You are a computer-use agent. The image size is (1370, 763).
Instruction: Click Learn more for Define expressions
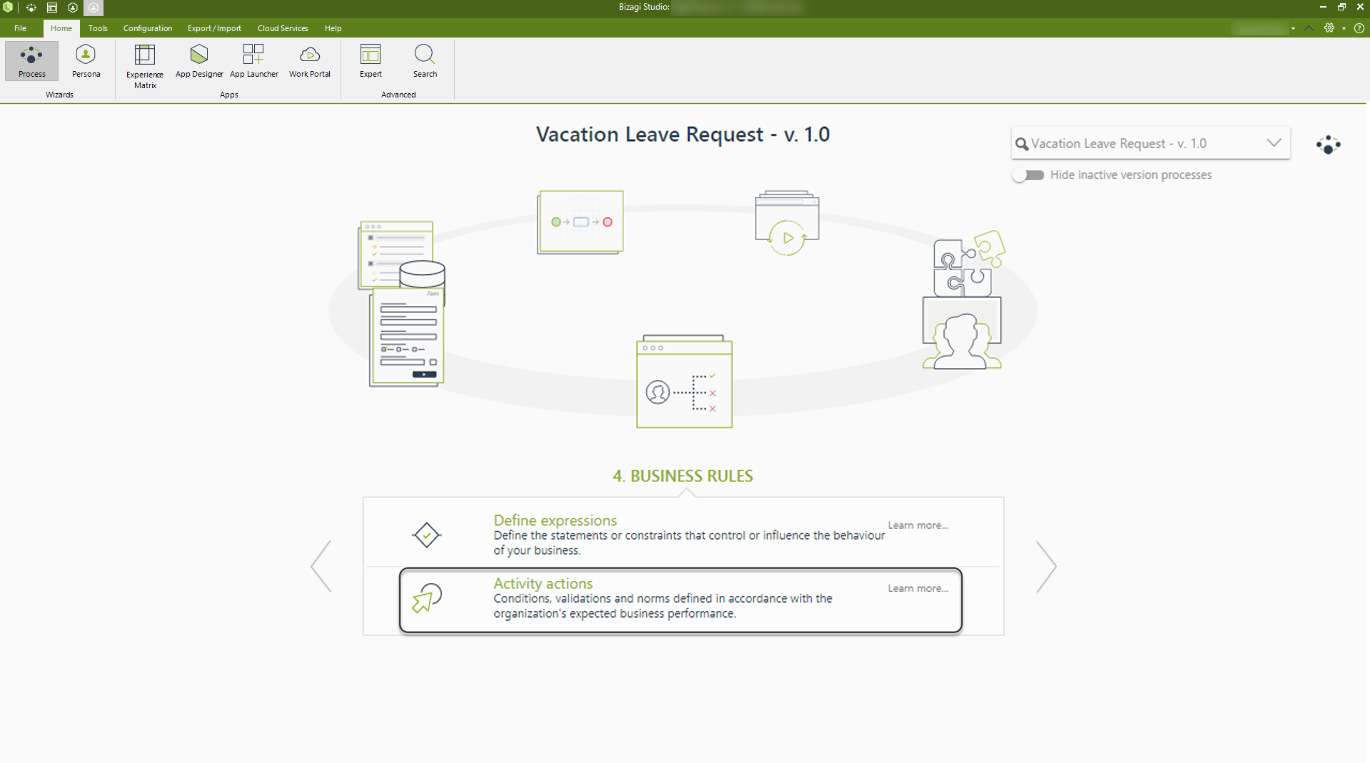[x=918, y=525]
